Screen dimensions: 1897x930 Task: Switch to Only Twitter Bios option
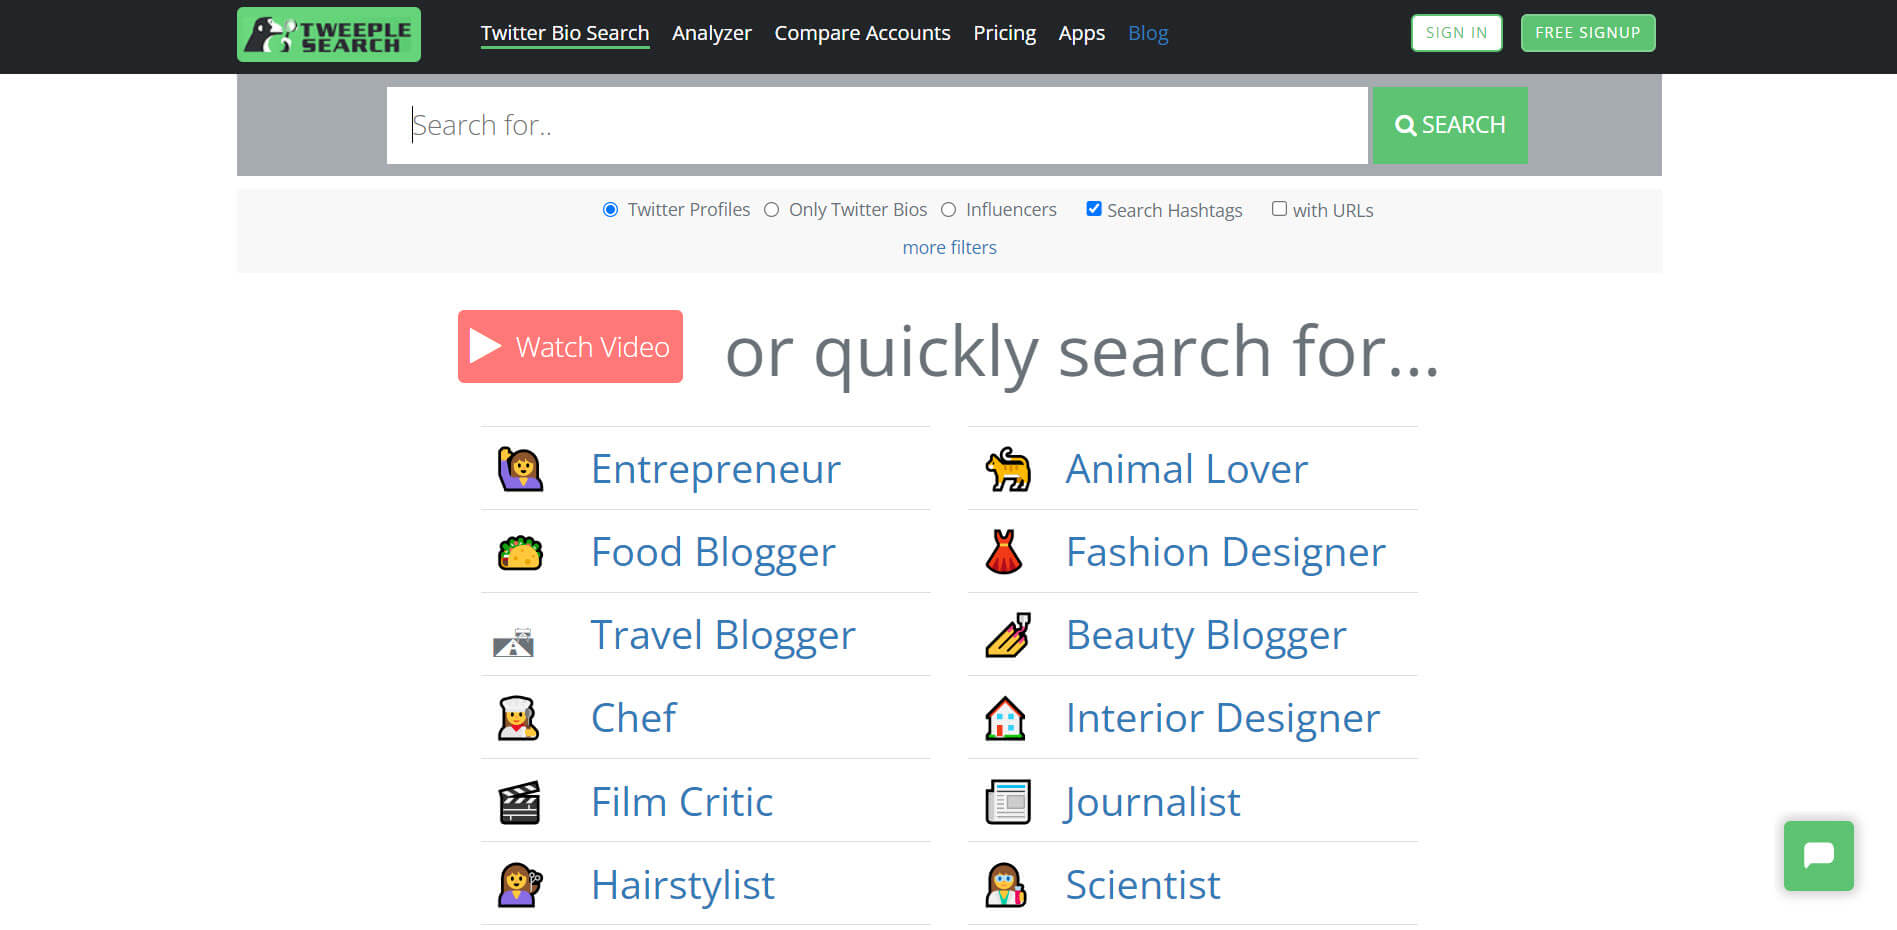click(771, 209)
